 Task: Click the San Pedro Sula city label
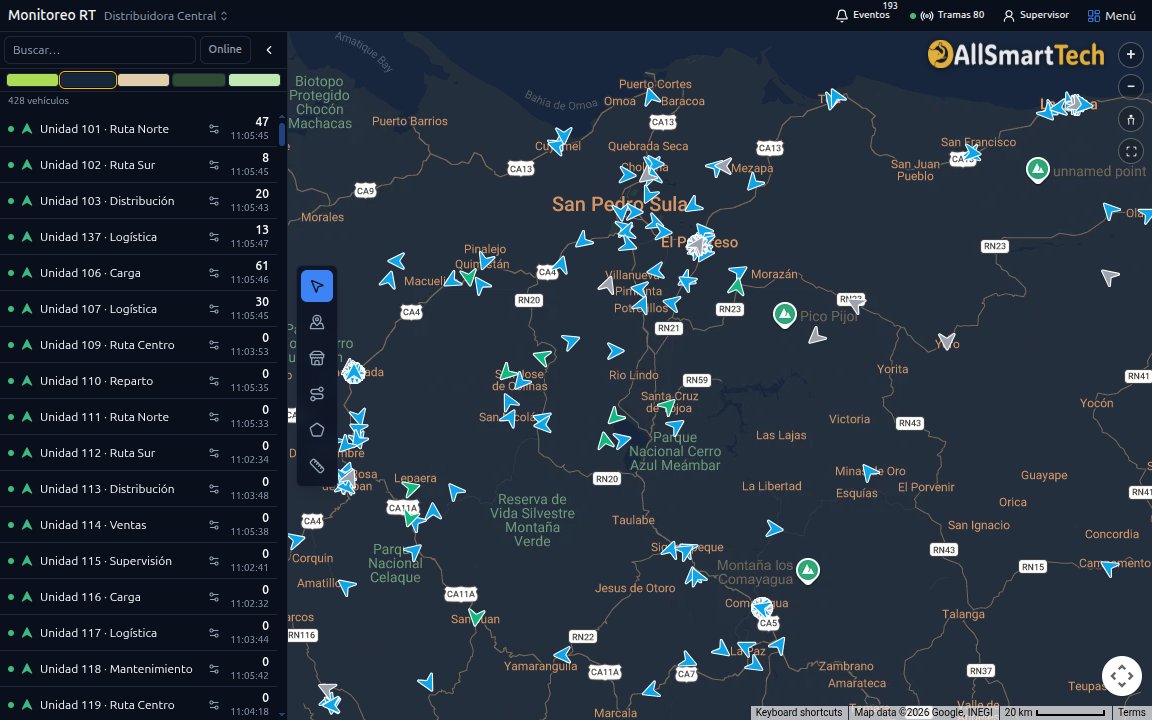pyautogui.click(x=620, y=204)
